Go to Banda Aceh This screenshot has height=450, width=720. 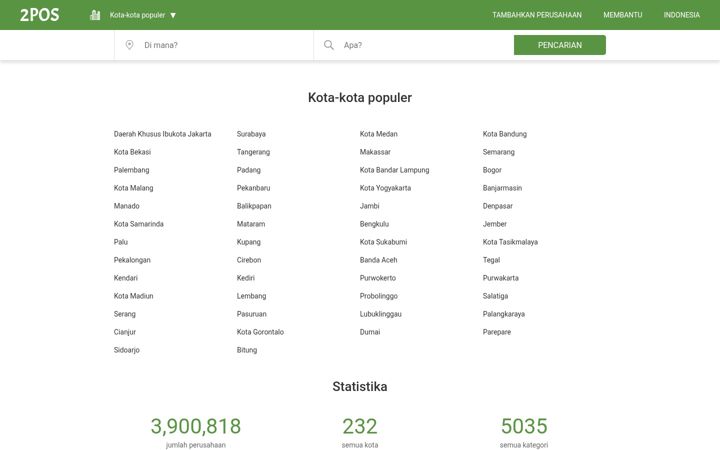378,259
